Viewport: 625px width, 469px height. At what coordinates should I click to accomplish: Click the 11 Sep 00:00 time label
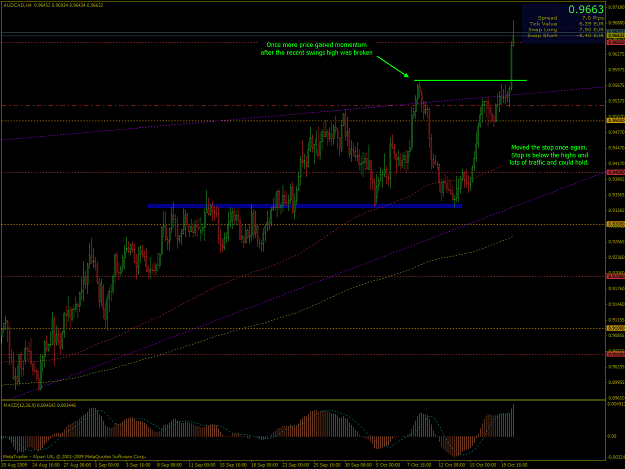(x=202, y=465)
